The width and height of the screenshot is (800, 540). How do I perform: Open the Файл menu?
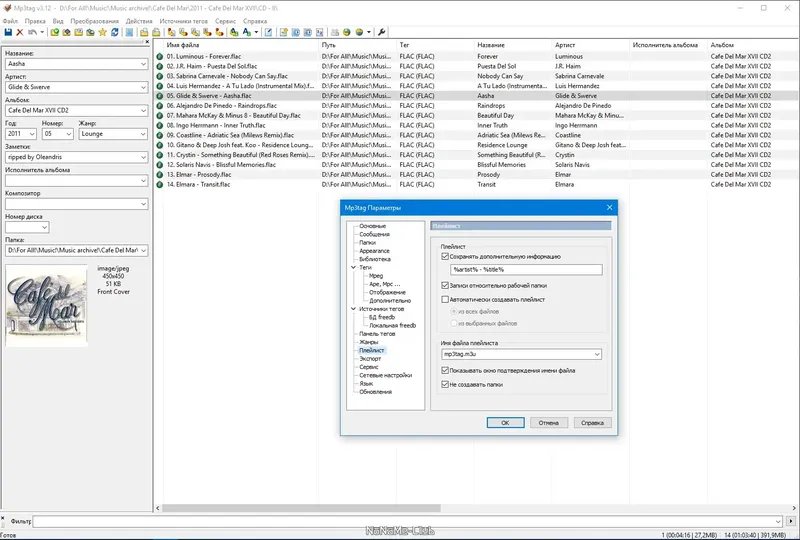click(10, 21)
